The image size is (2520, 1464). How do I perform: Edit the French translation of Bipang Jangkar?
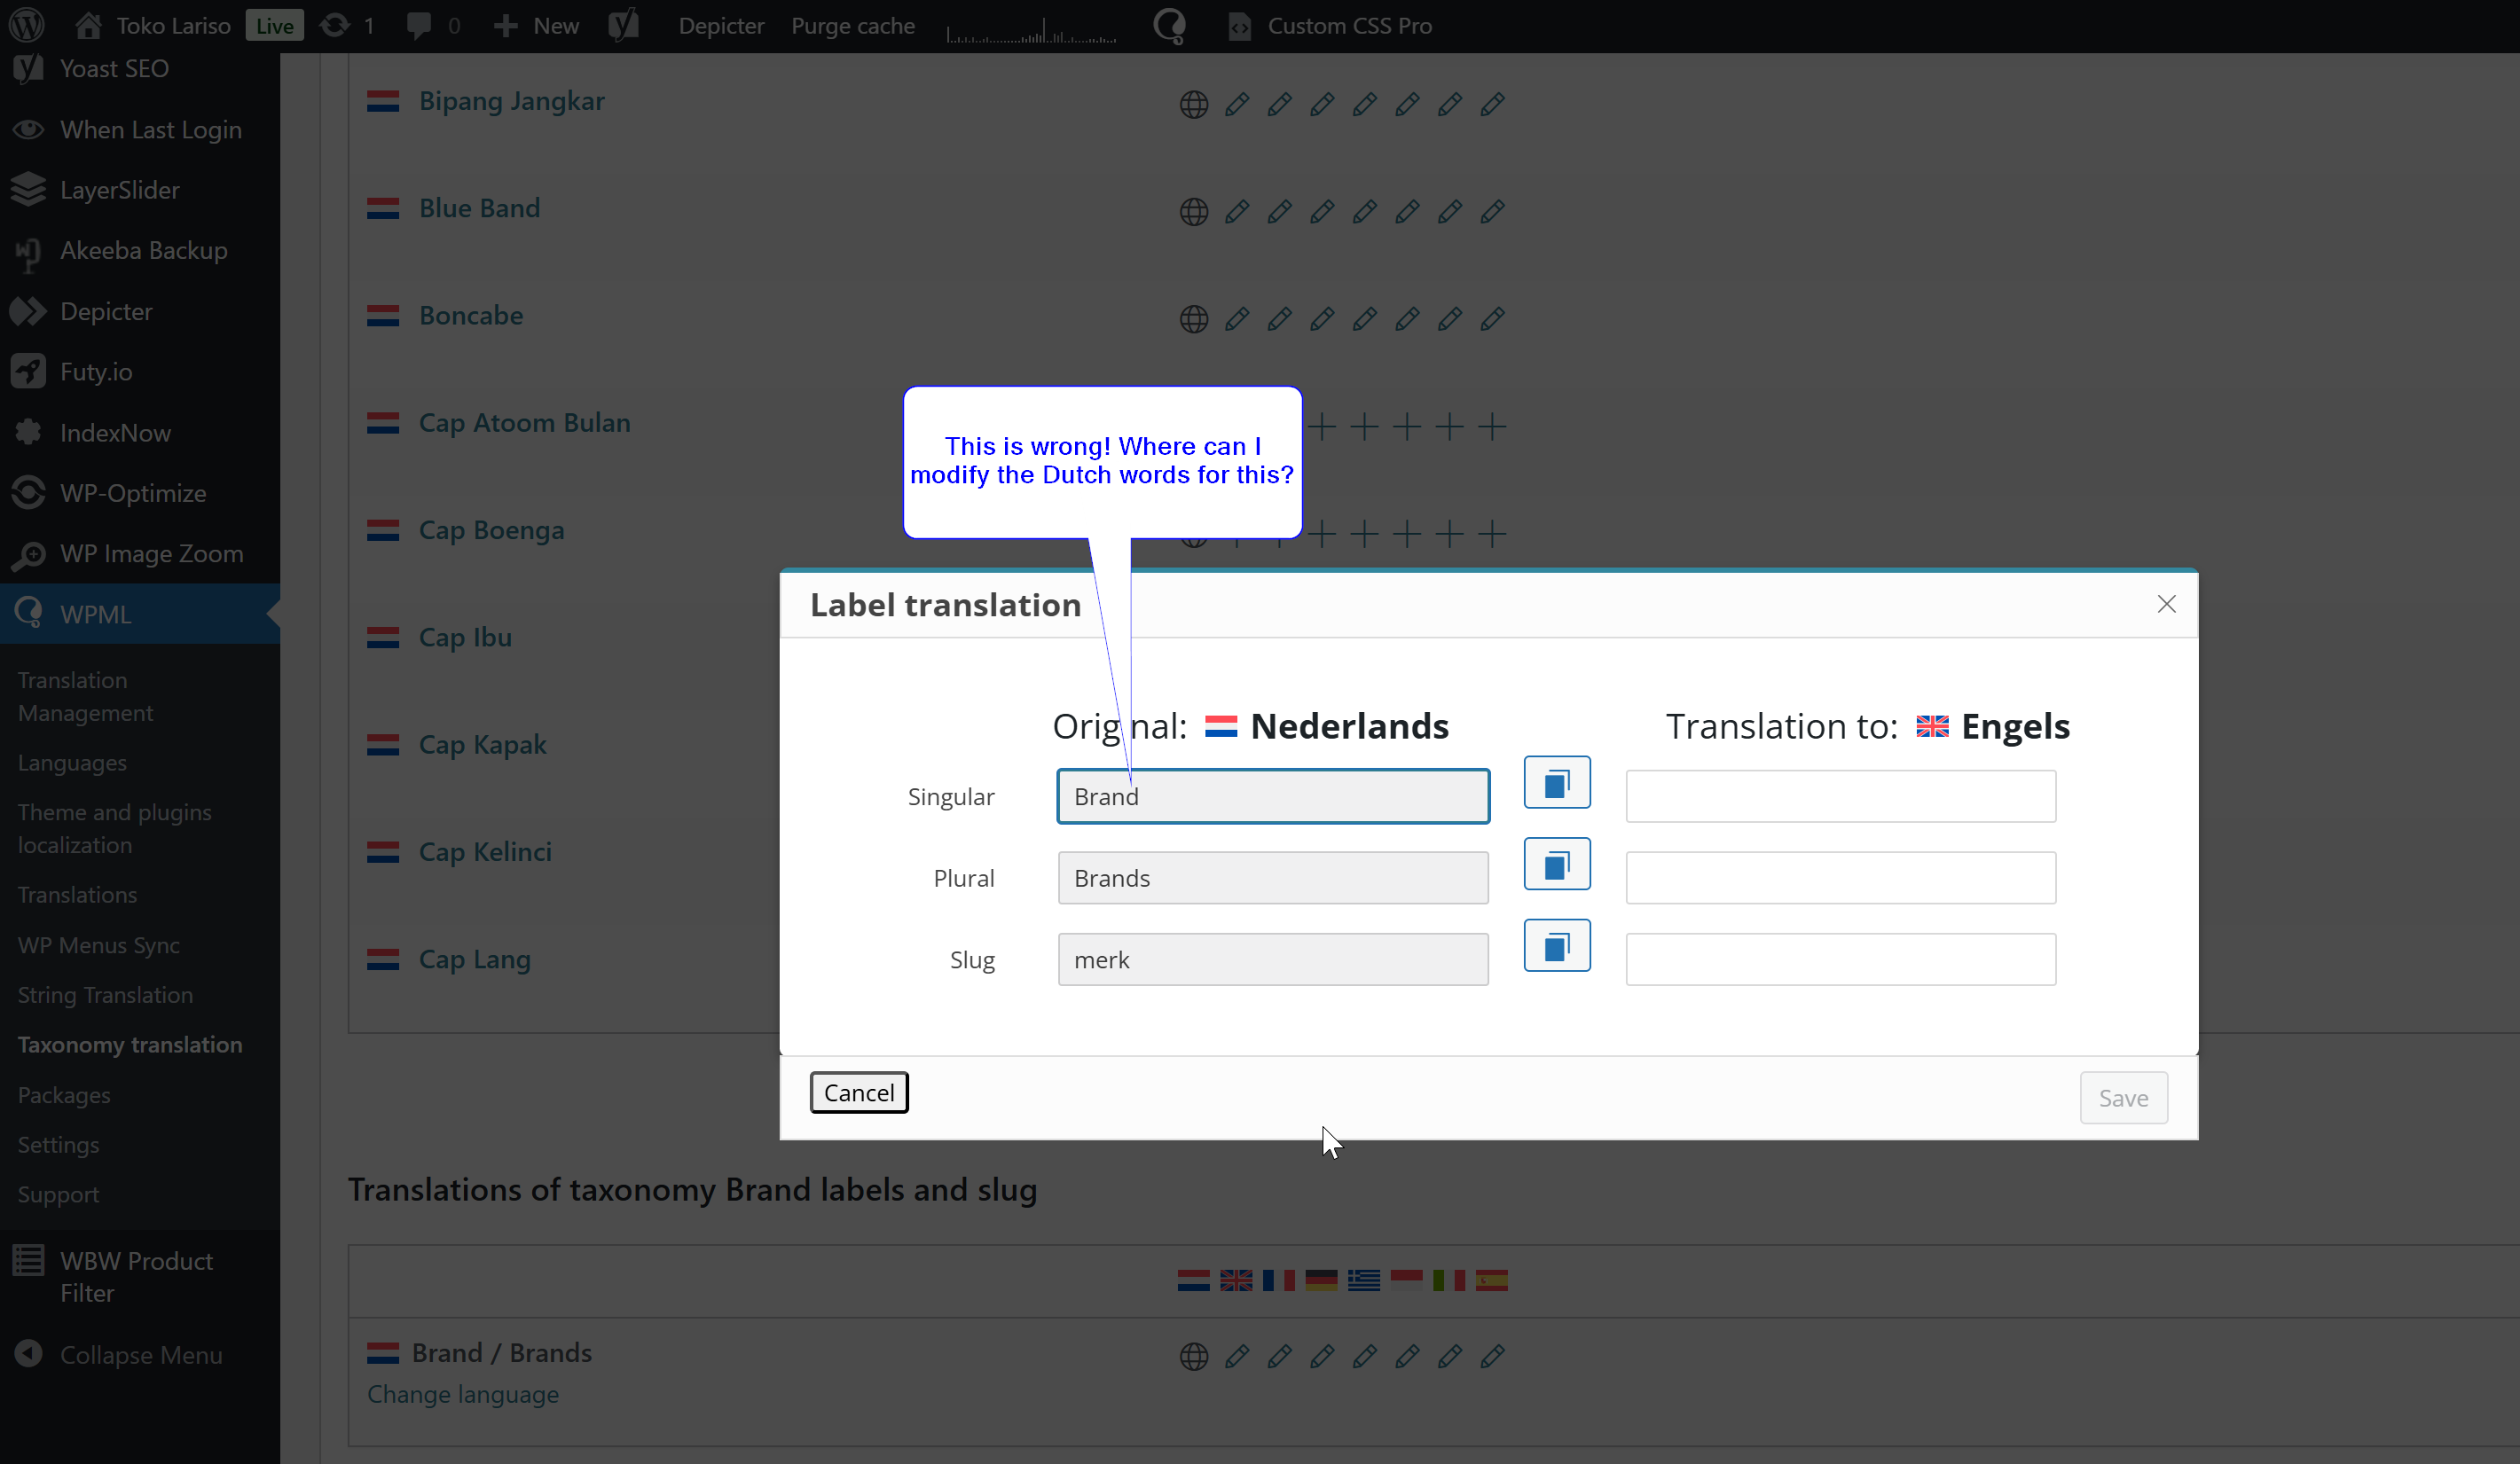coord(1279,104)
